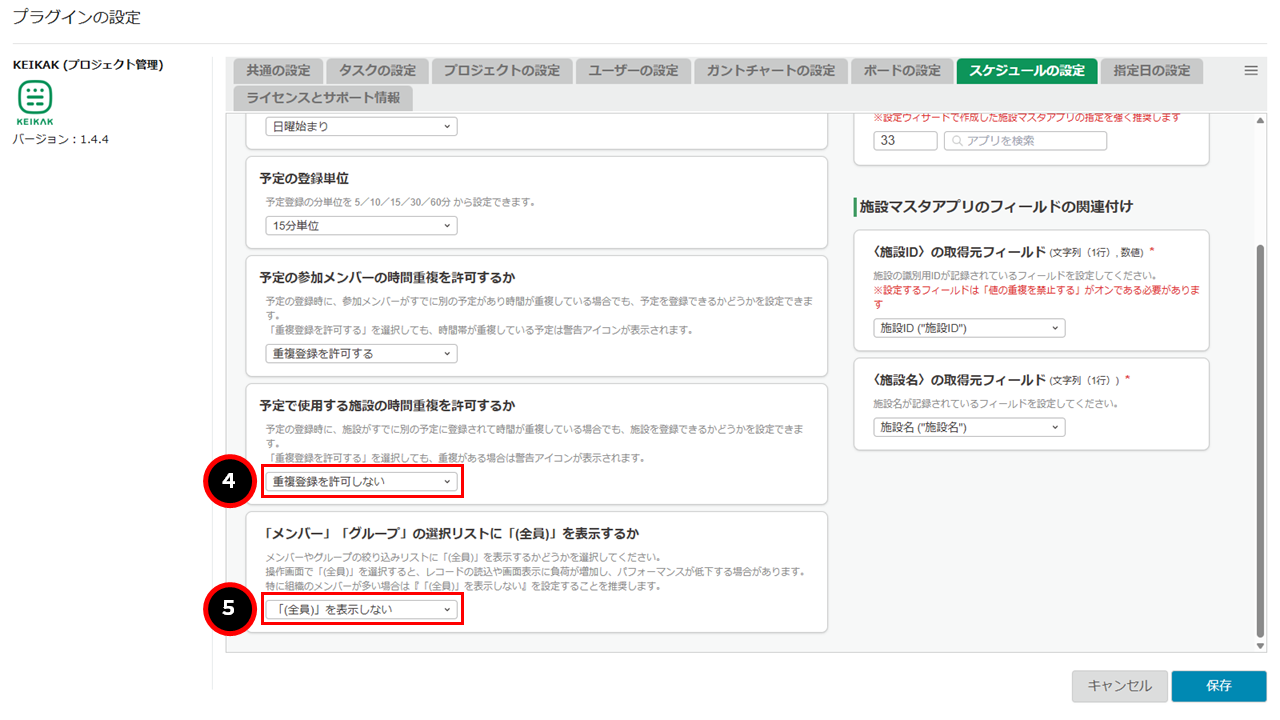This screenshot has width=1280, height=720.
Task: Select the 施設ID source field dropdown
Action: (x=969, y=328)
